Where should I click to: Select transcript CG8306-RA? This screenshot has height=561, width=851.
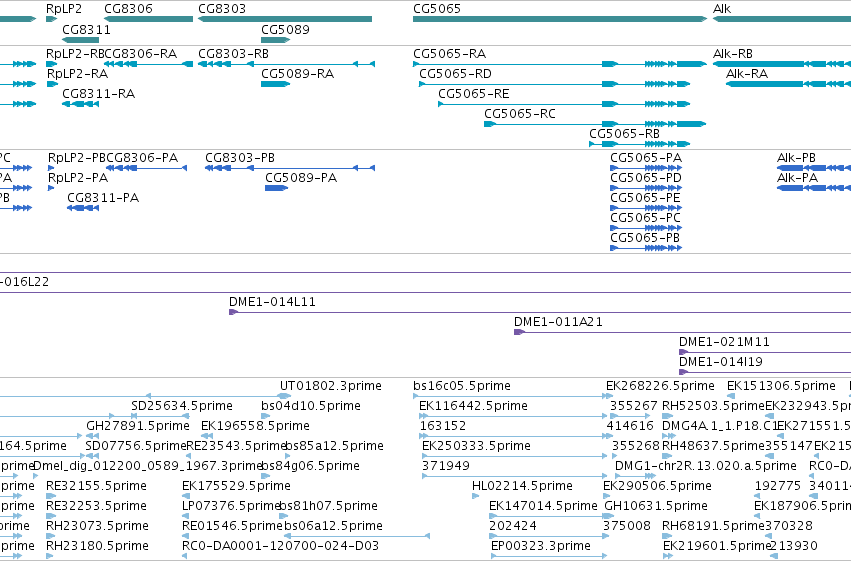click(x=148, y=64)
